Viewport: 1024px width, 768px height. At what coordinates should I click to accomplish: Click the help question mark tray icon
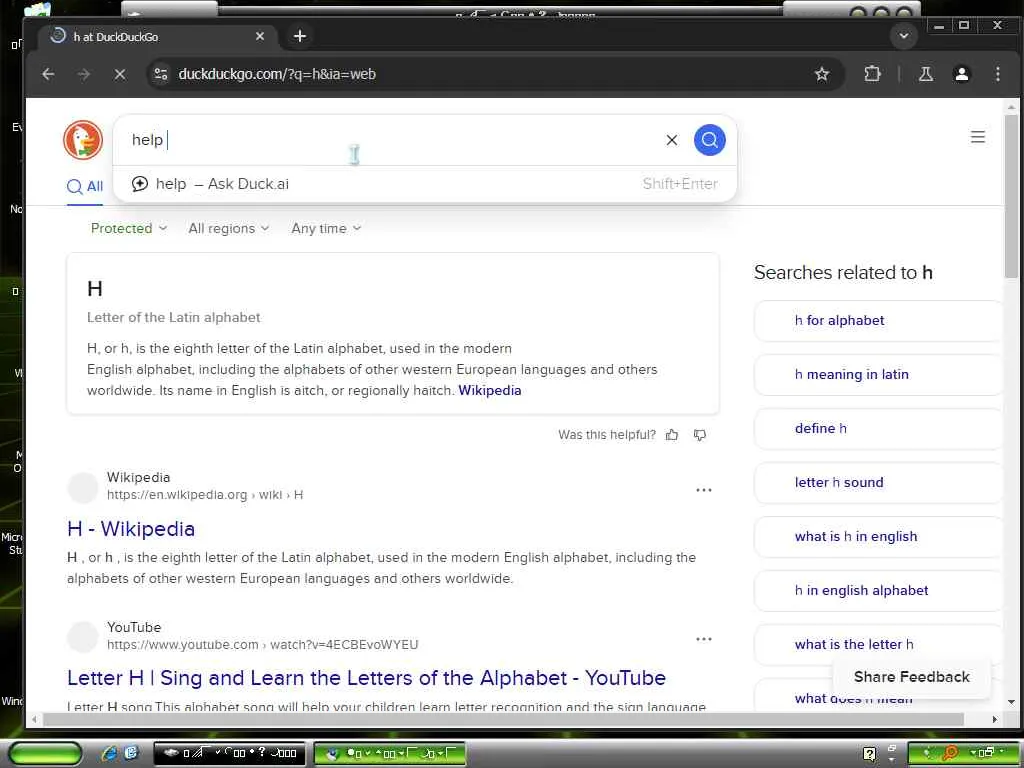click(869, 754)
